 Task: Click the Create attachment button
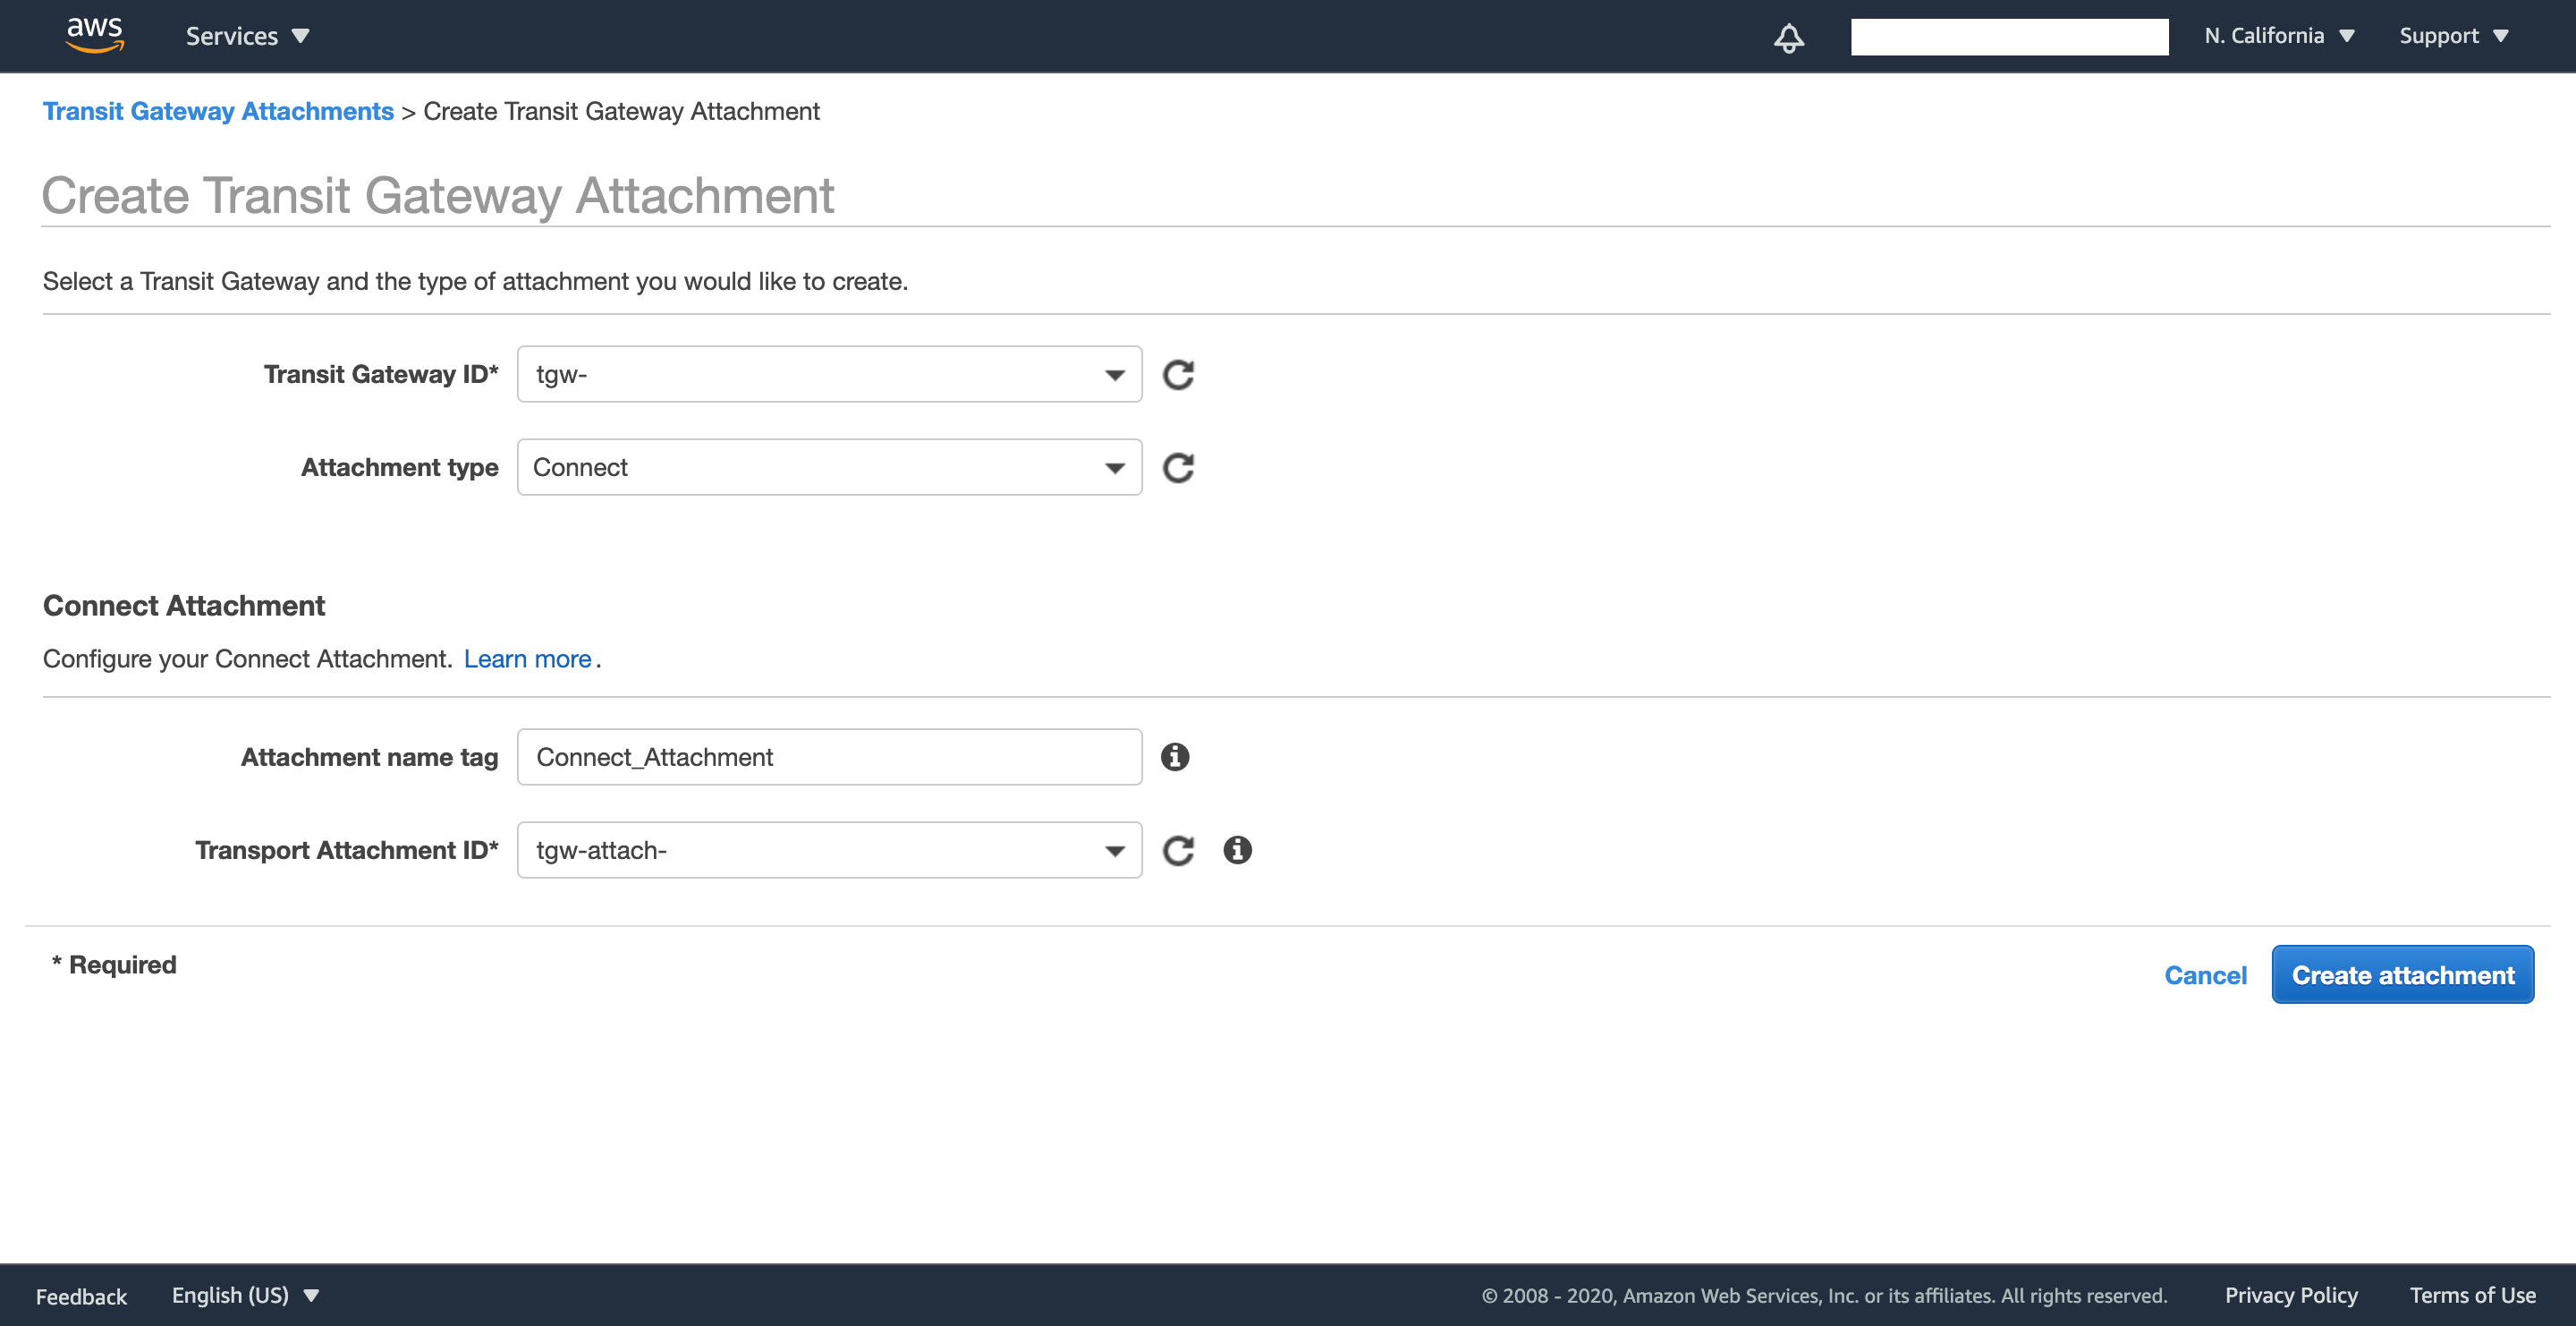(x=2402, y=975)
